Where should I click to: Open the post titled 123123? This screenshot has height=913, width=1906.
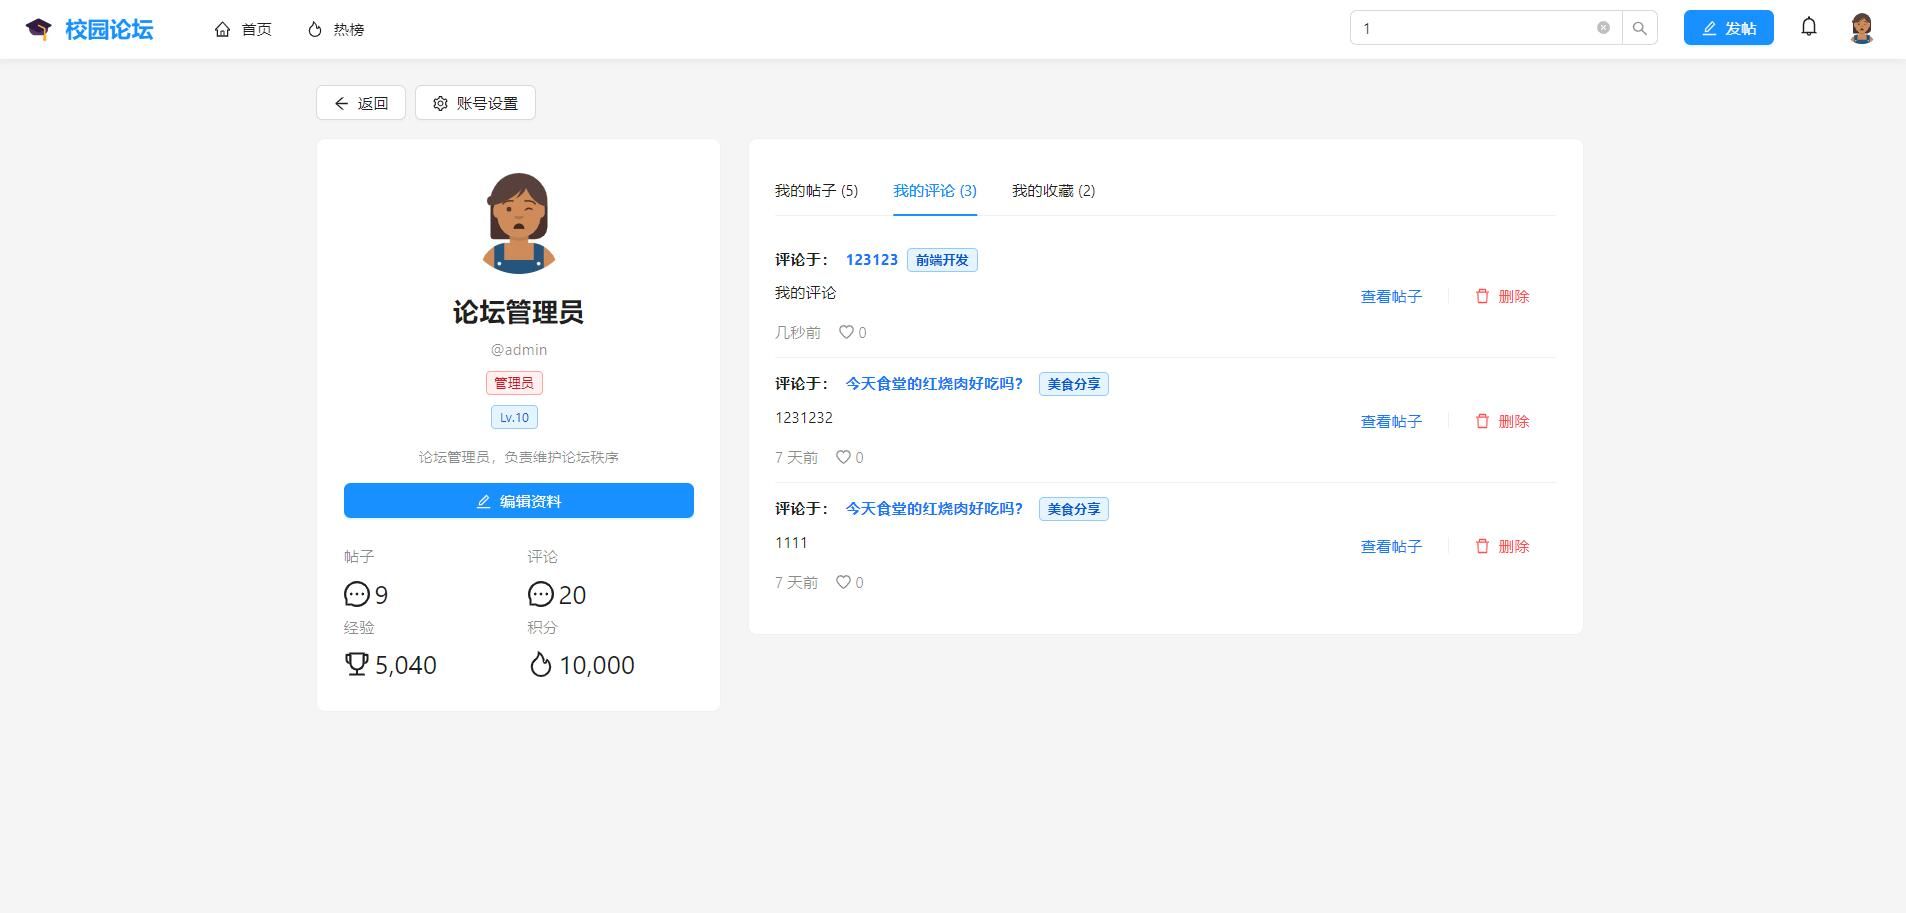pyautogui.click(x=869, y=259)
